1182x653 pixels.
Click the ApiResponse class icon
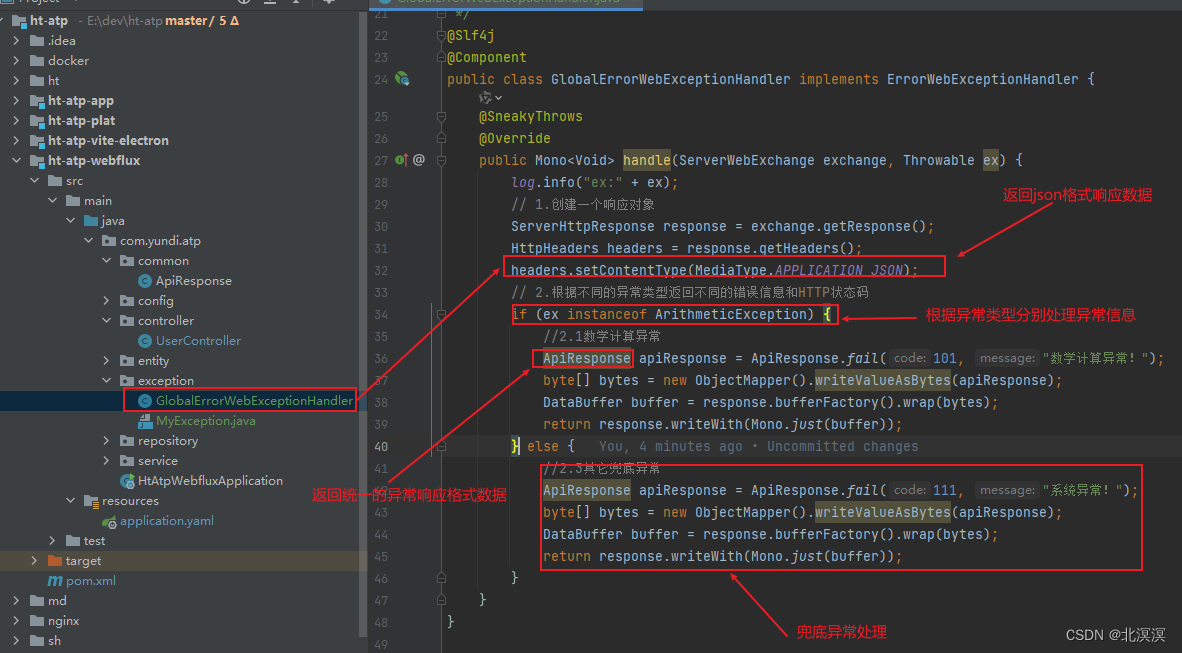click(x=145, y=281)
